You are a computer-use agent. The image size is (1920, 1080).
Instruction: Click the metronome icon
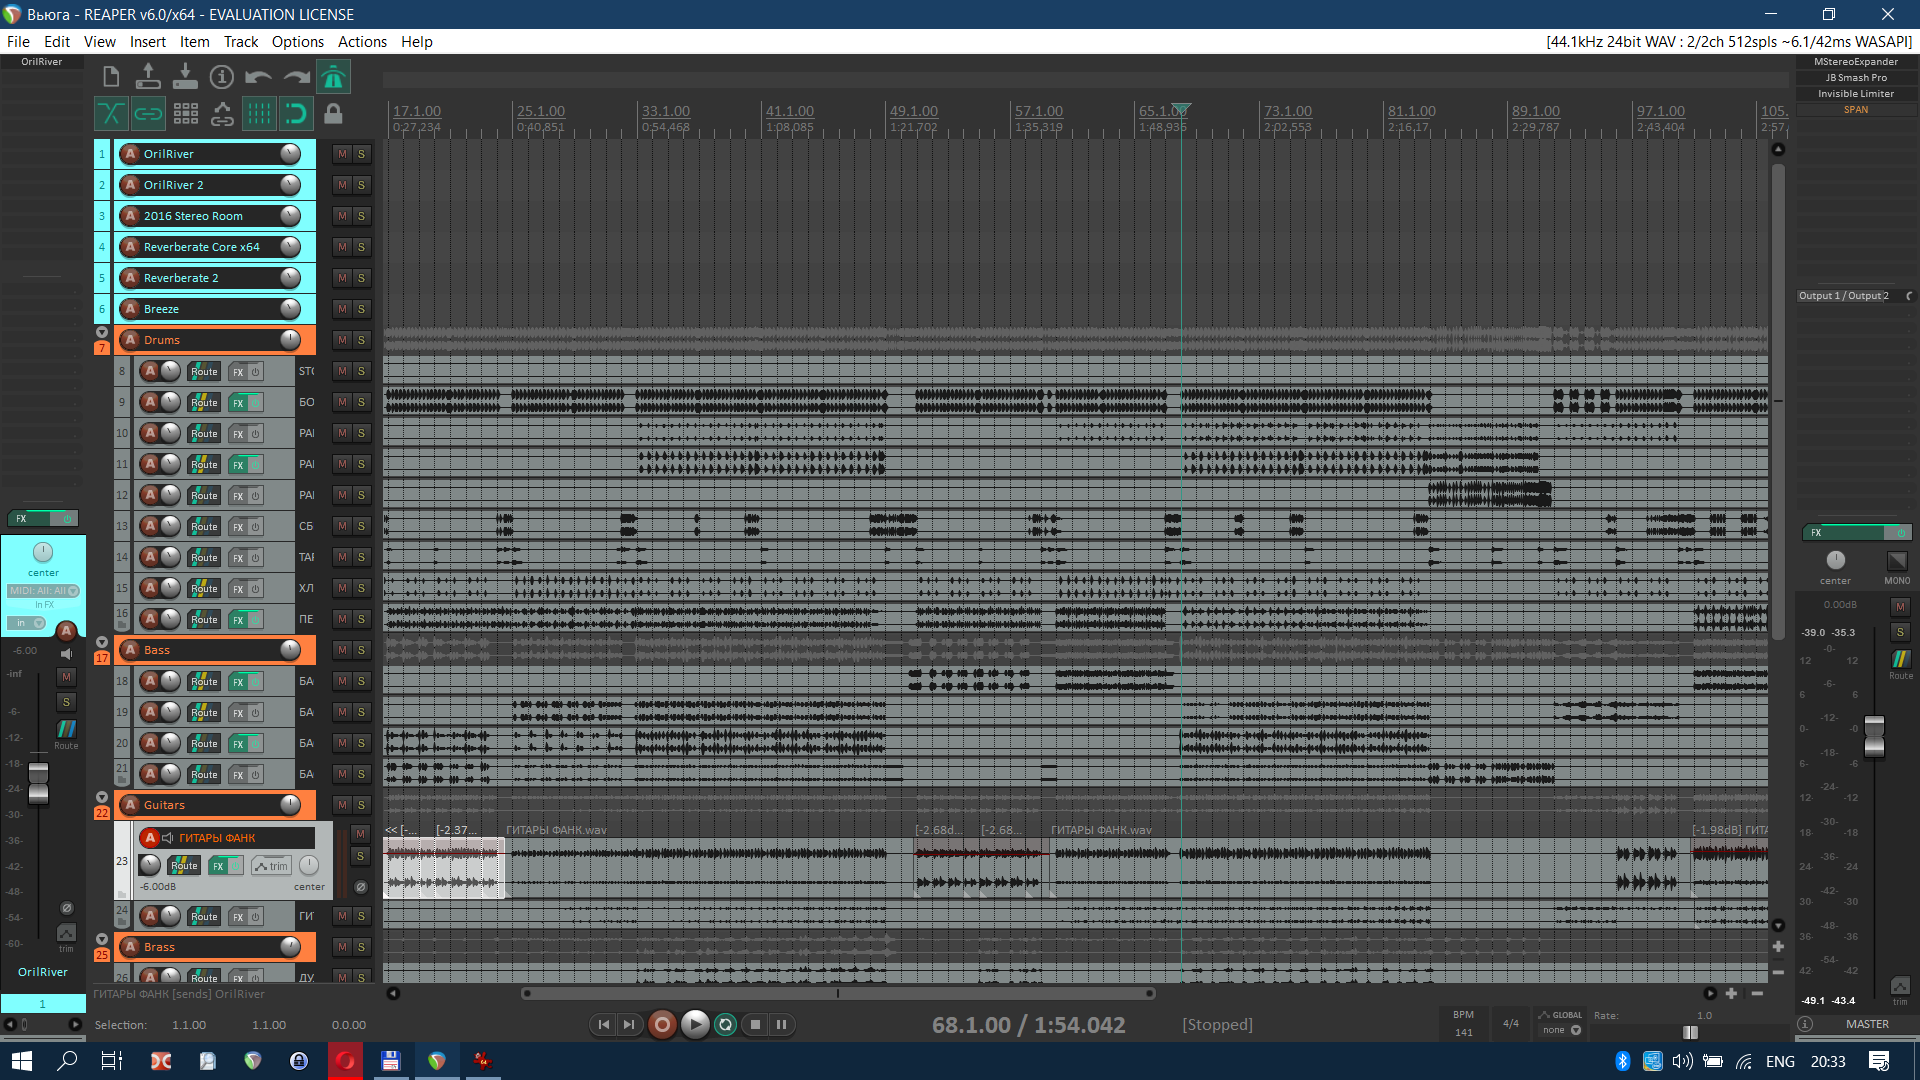click(333, 76)
